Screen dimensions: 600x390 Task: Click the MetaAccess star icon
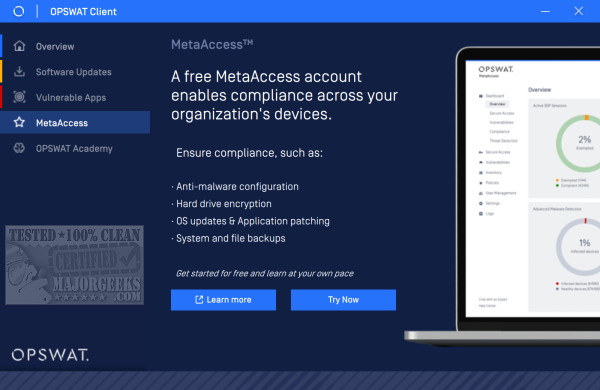point(19,122)
